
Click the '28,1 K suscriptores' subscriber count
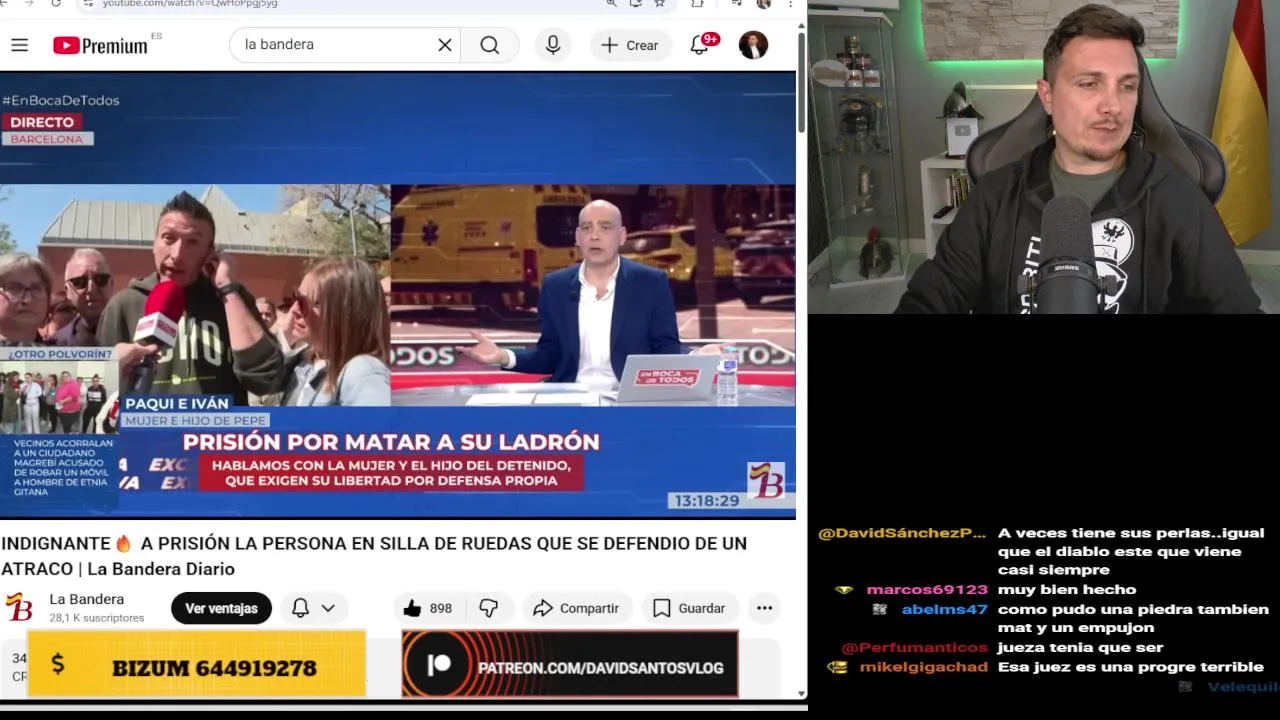point(97,618)
